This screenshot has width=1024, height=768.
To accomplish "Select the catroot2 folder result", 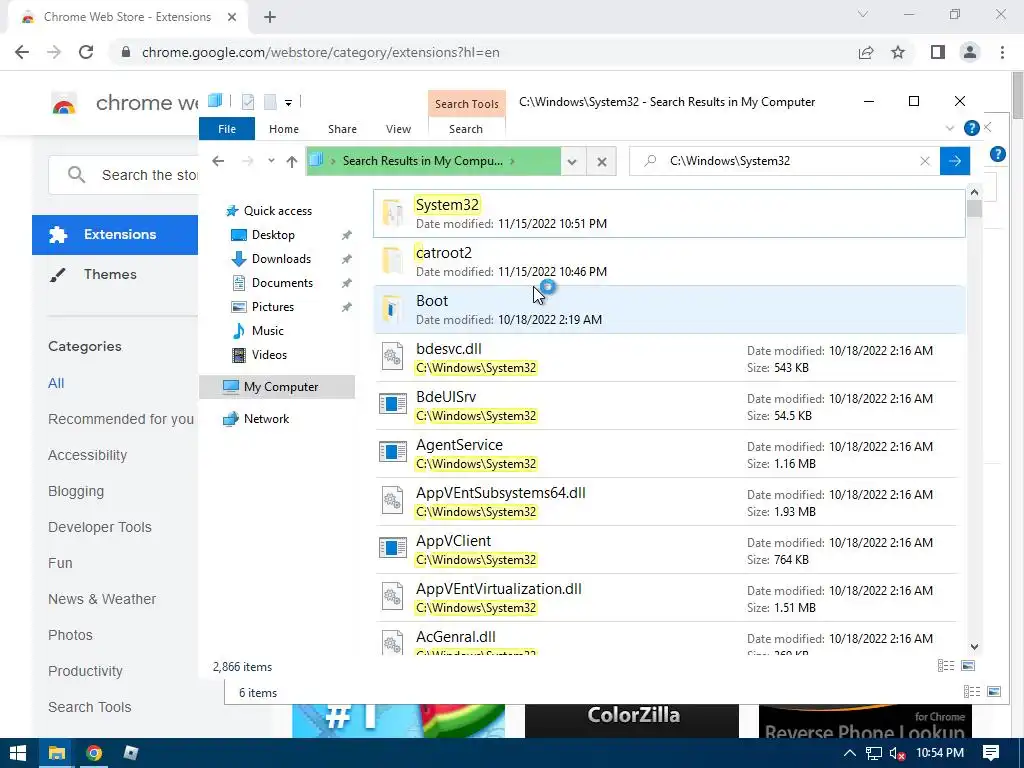I will click(669, 261).
